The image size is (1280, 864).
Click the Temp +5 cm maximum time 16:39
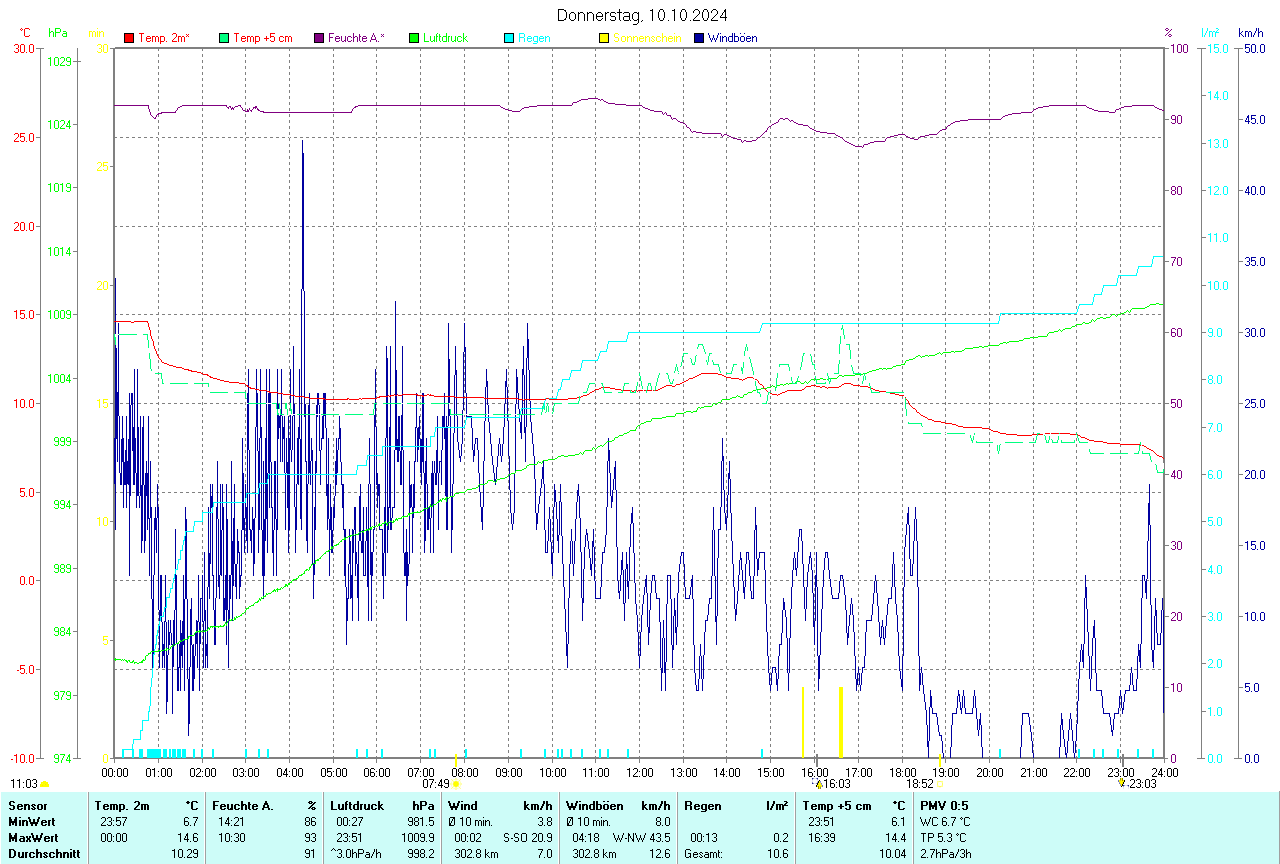(822, 838)
